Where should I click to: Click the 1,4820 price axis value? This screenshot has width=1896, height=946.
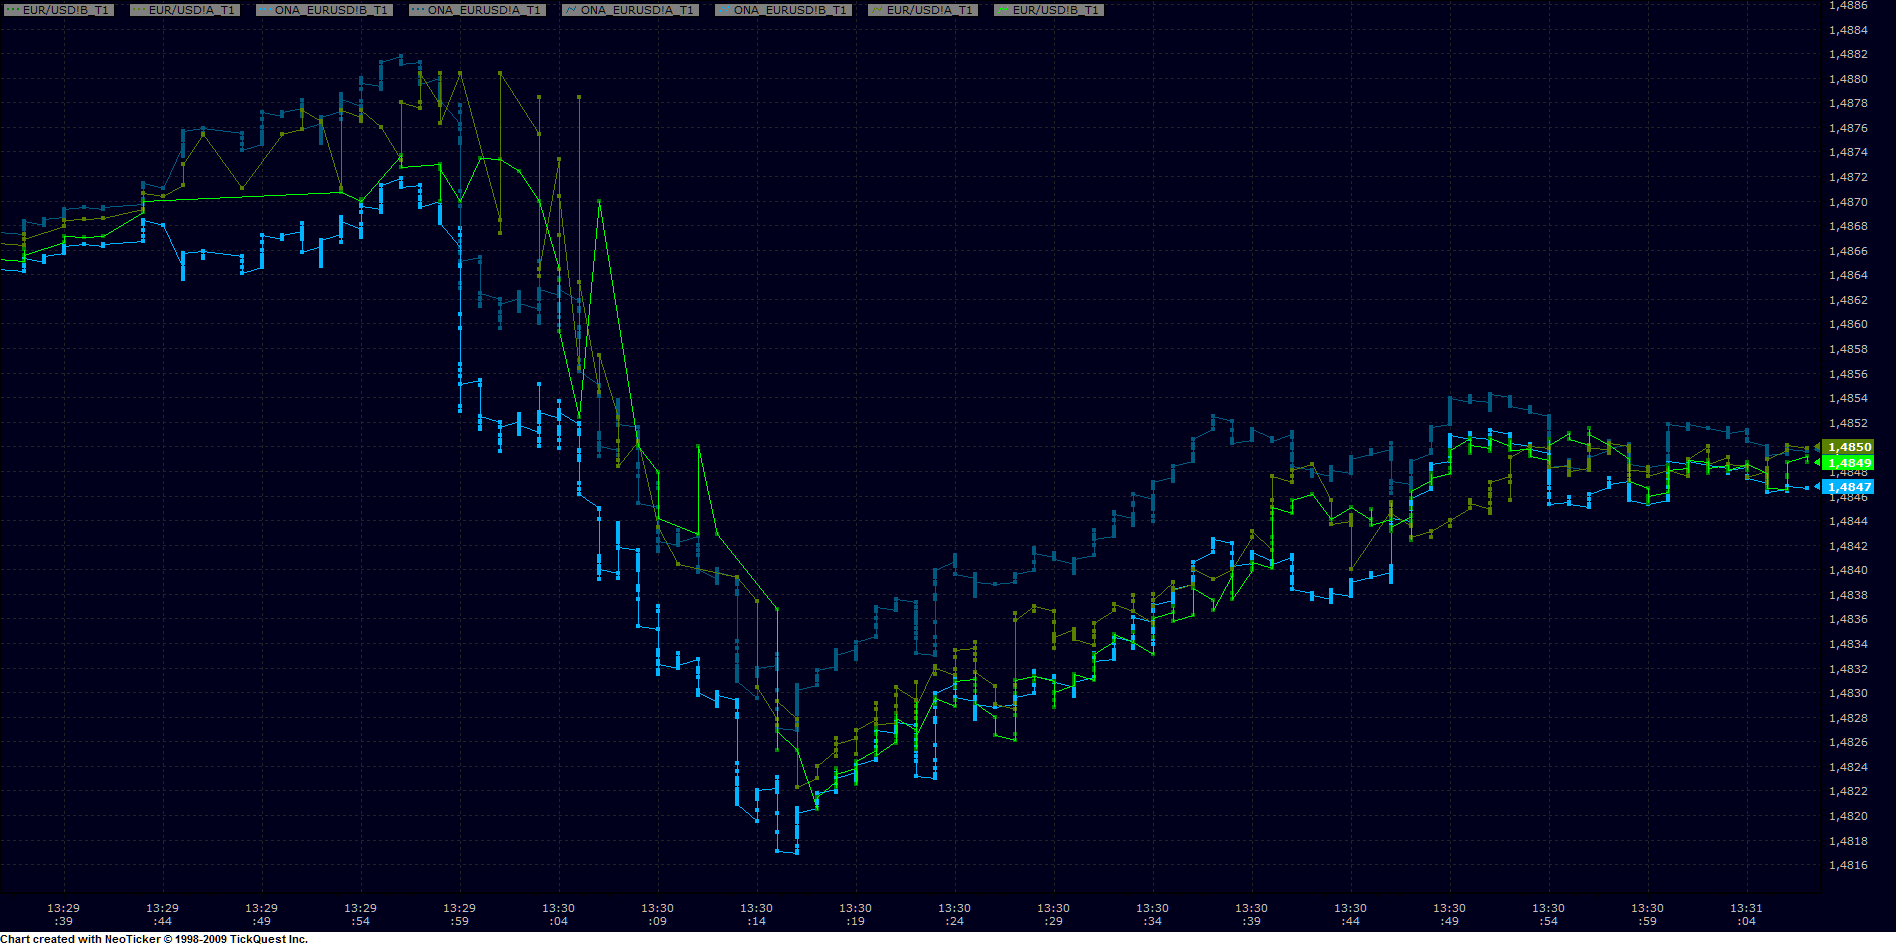[x=1848, y=816]
